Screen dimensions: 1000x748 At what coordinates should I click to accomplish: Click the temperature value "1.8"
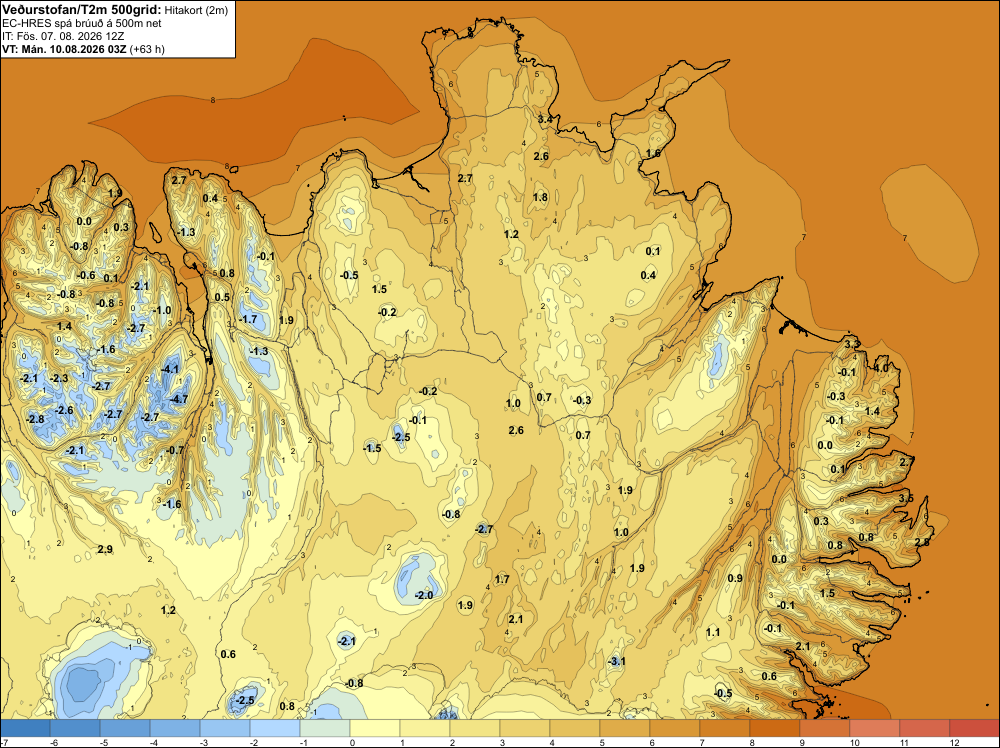(x=540, y=197)
